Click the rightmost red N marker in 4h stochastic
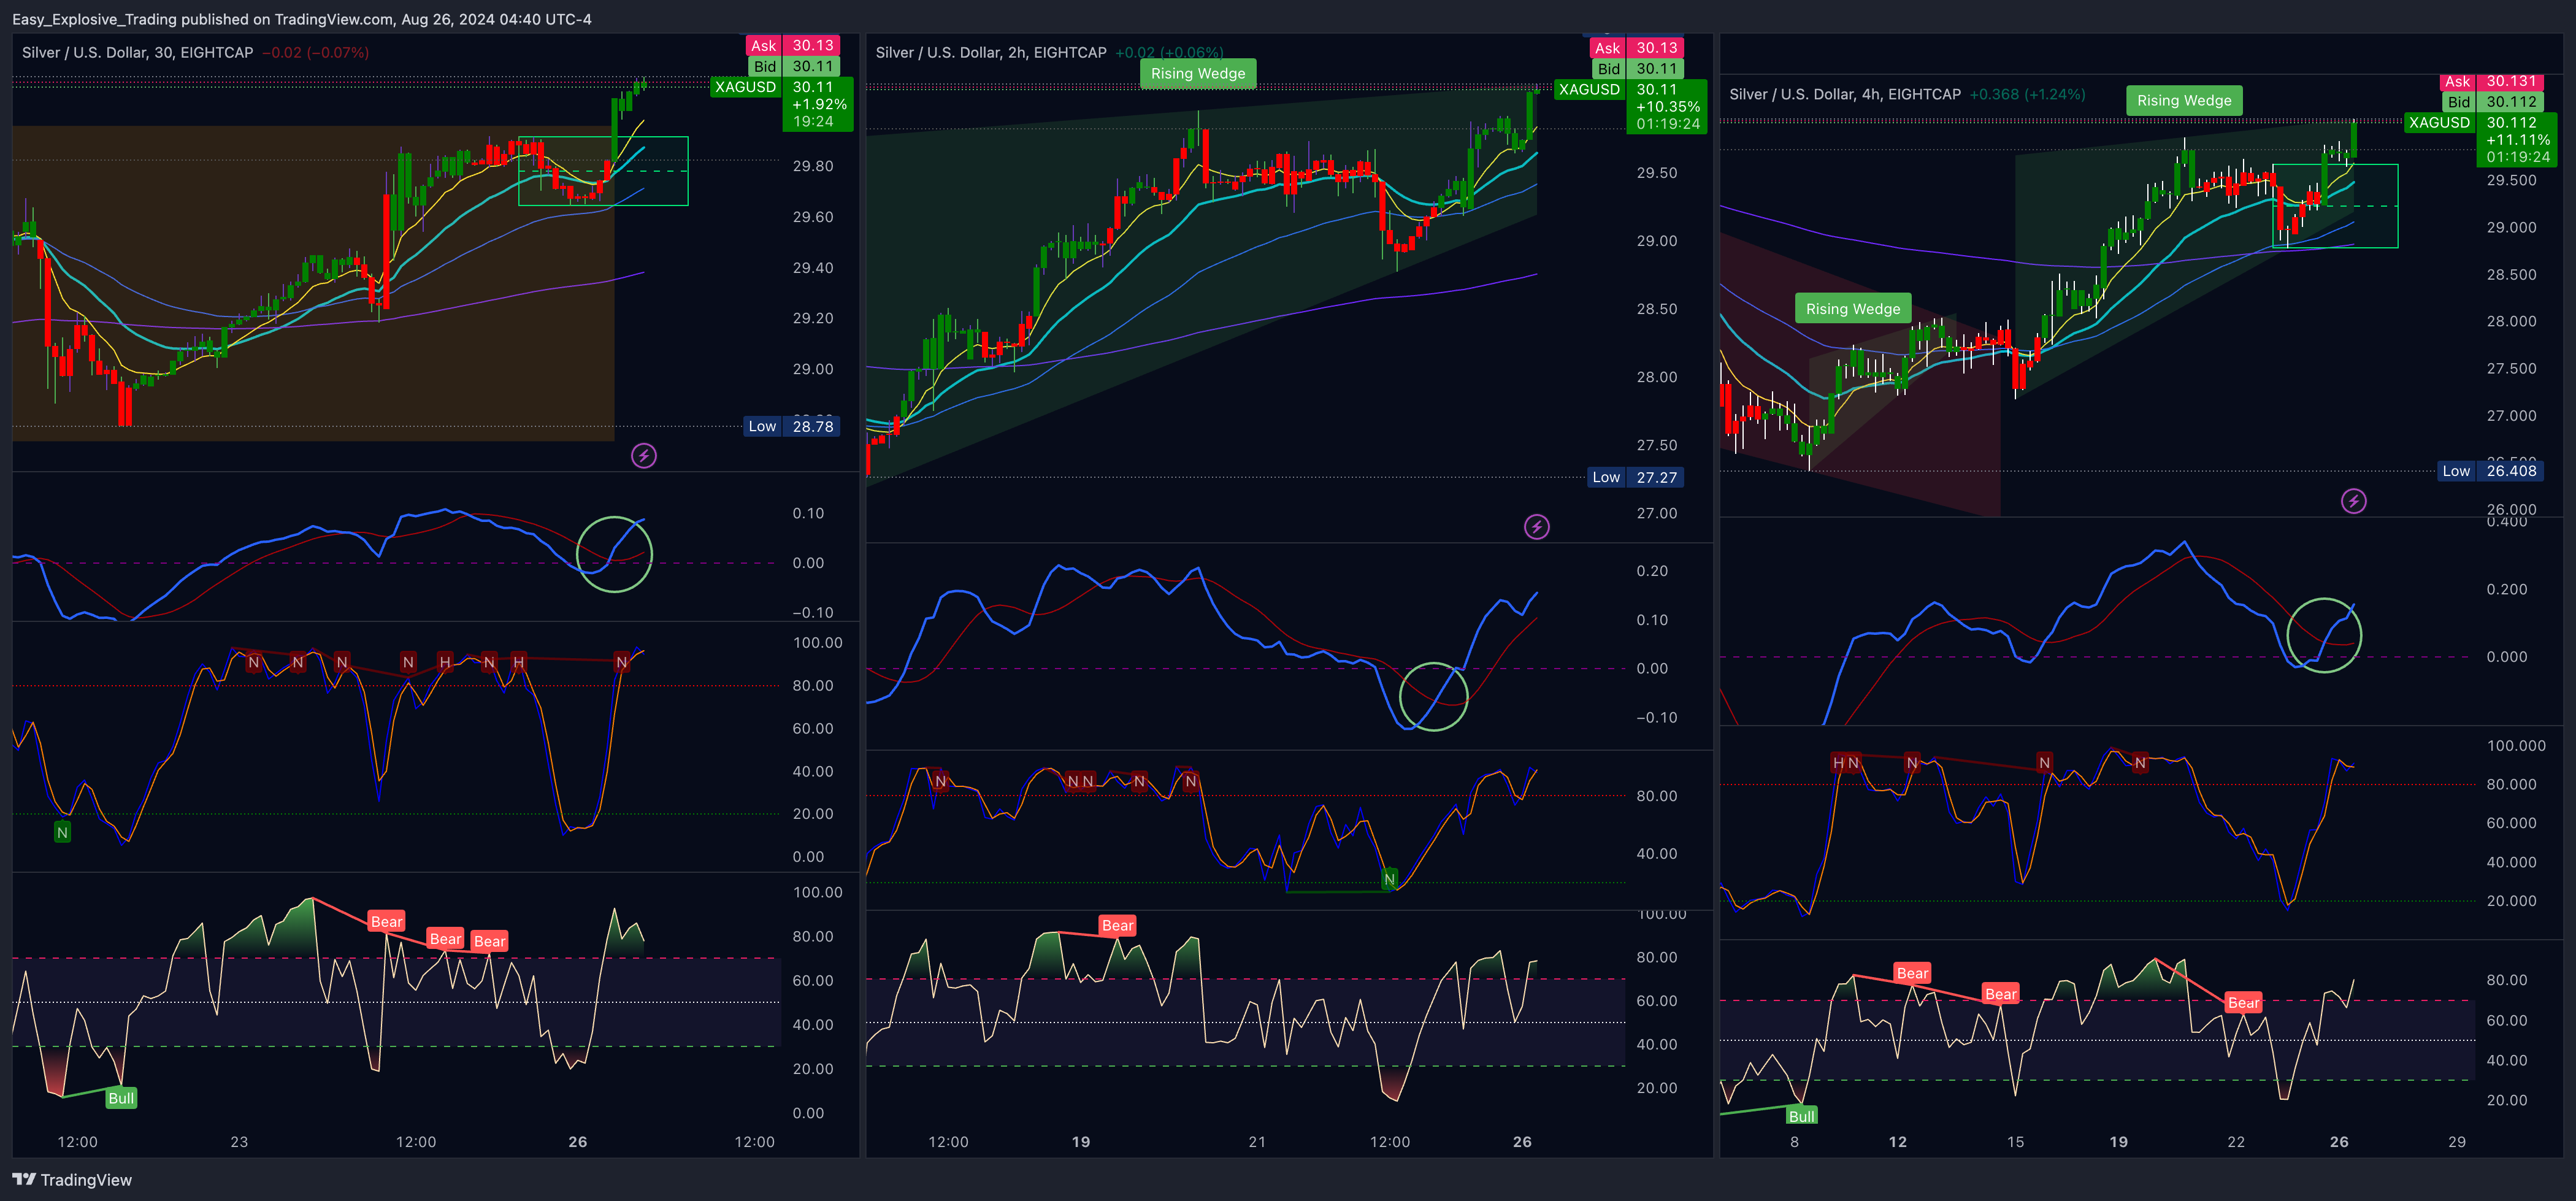Screen dimensions: 2576x1201 point(2140,763)
